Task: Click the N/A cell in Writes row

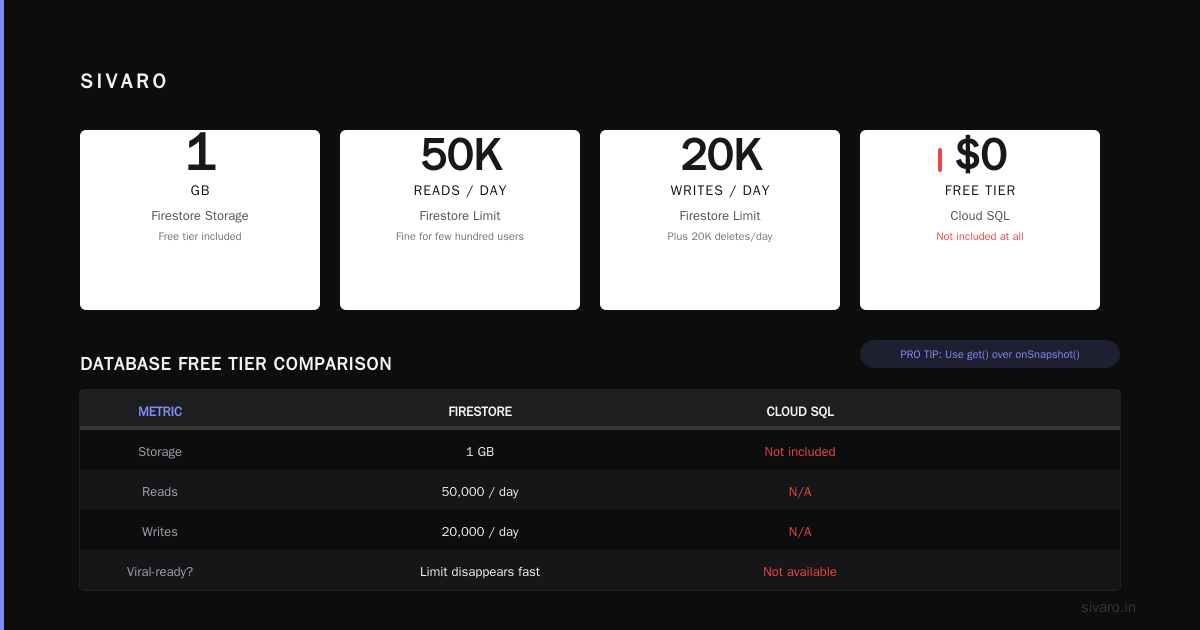Action: [x=800, y=532]
